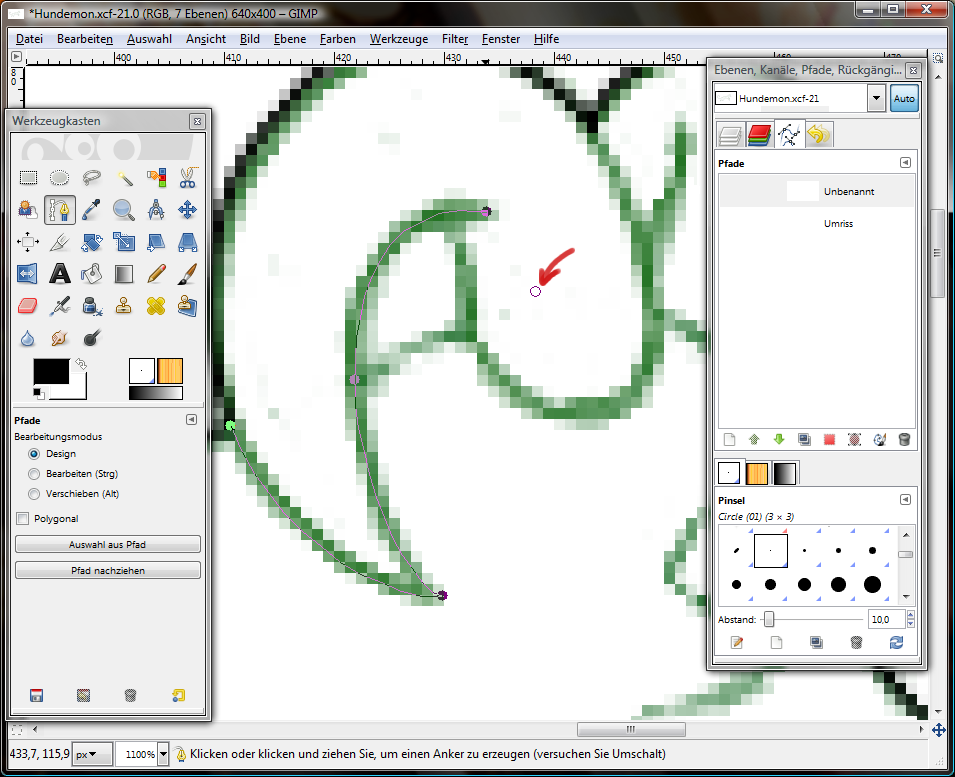Viewport: 955px width, 777px height.
Task: Open the unit px dropdown in status bar
Action: (x=92, y=754)
